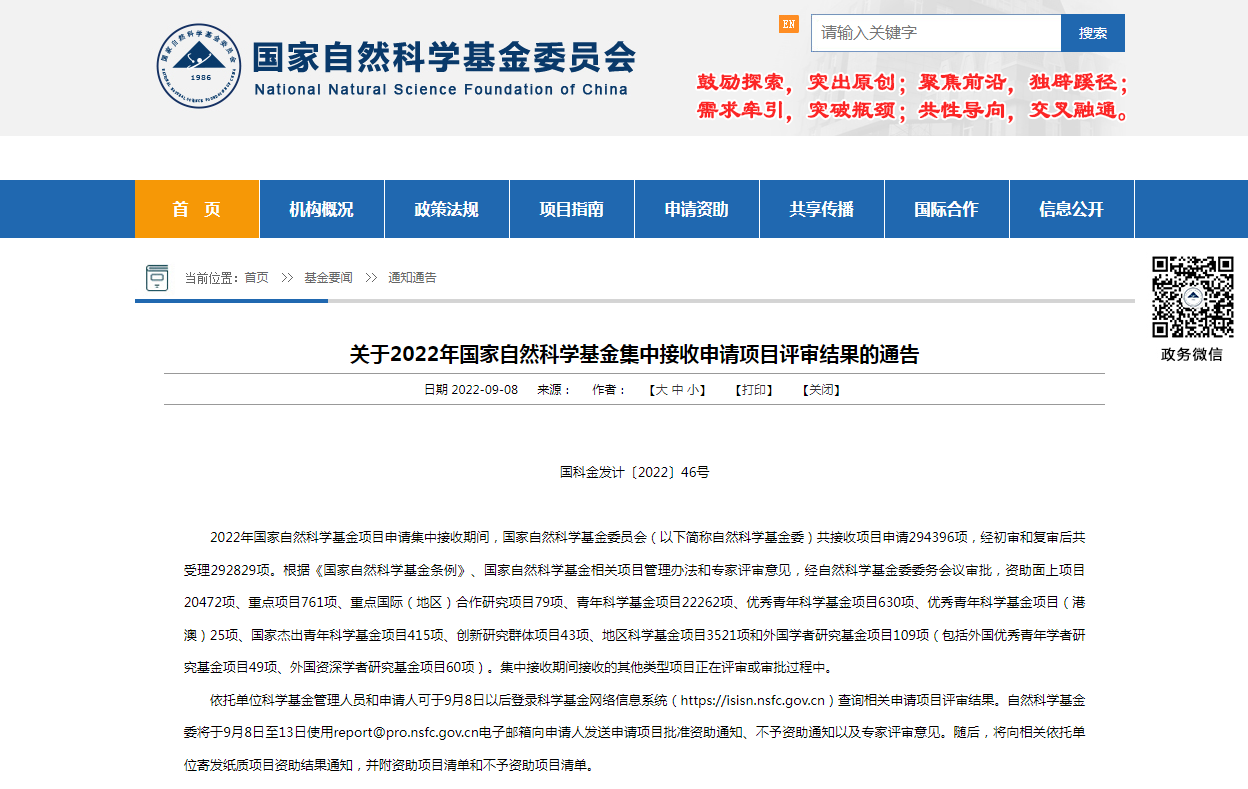Image resolution: width=1248 pixels, height=789 pixels.
Task: Click the 来源： label in article meta
Action: coord(554,390)
